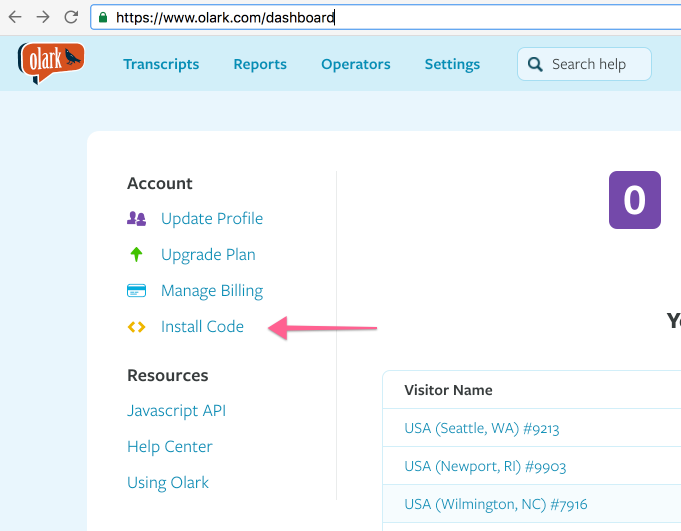Select visitor USA (Newport, RI) #9903
The width and height of the screenshot is (681, 531).
(x=485, y=466)
